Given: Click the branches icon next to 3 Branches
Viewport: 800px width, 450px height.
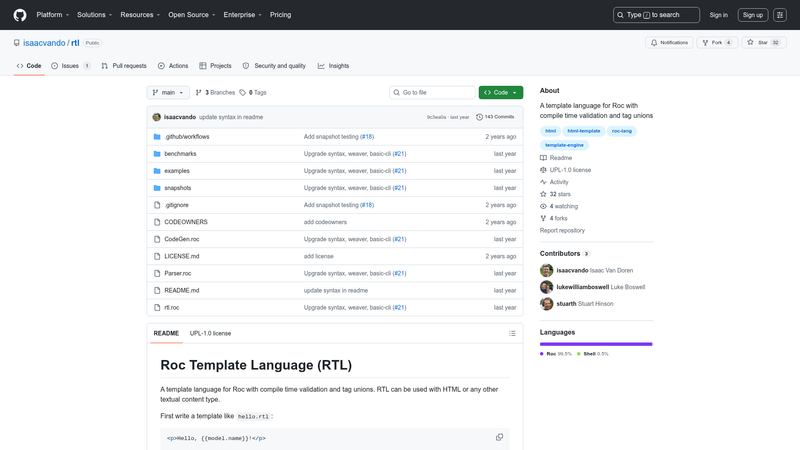Looking at the screenshot, I should pyautogui.click(x=198, y=92).
